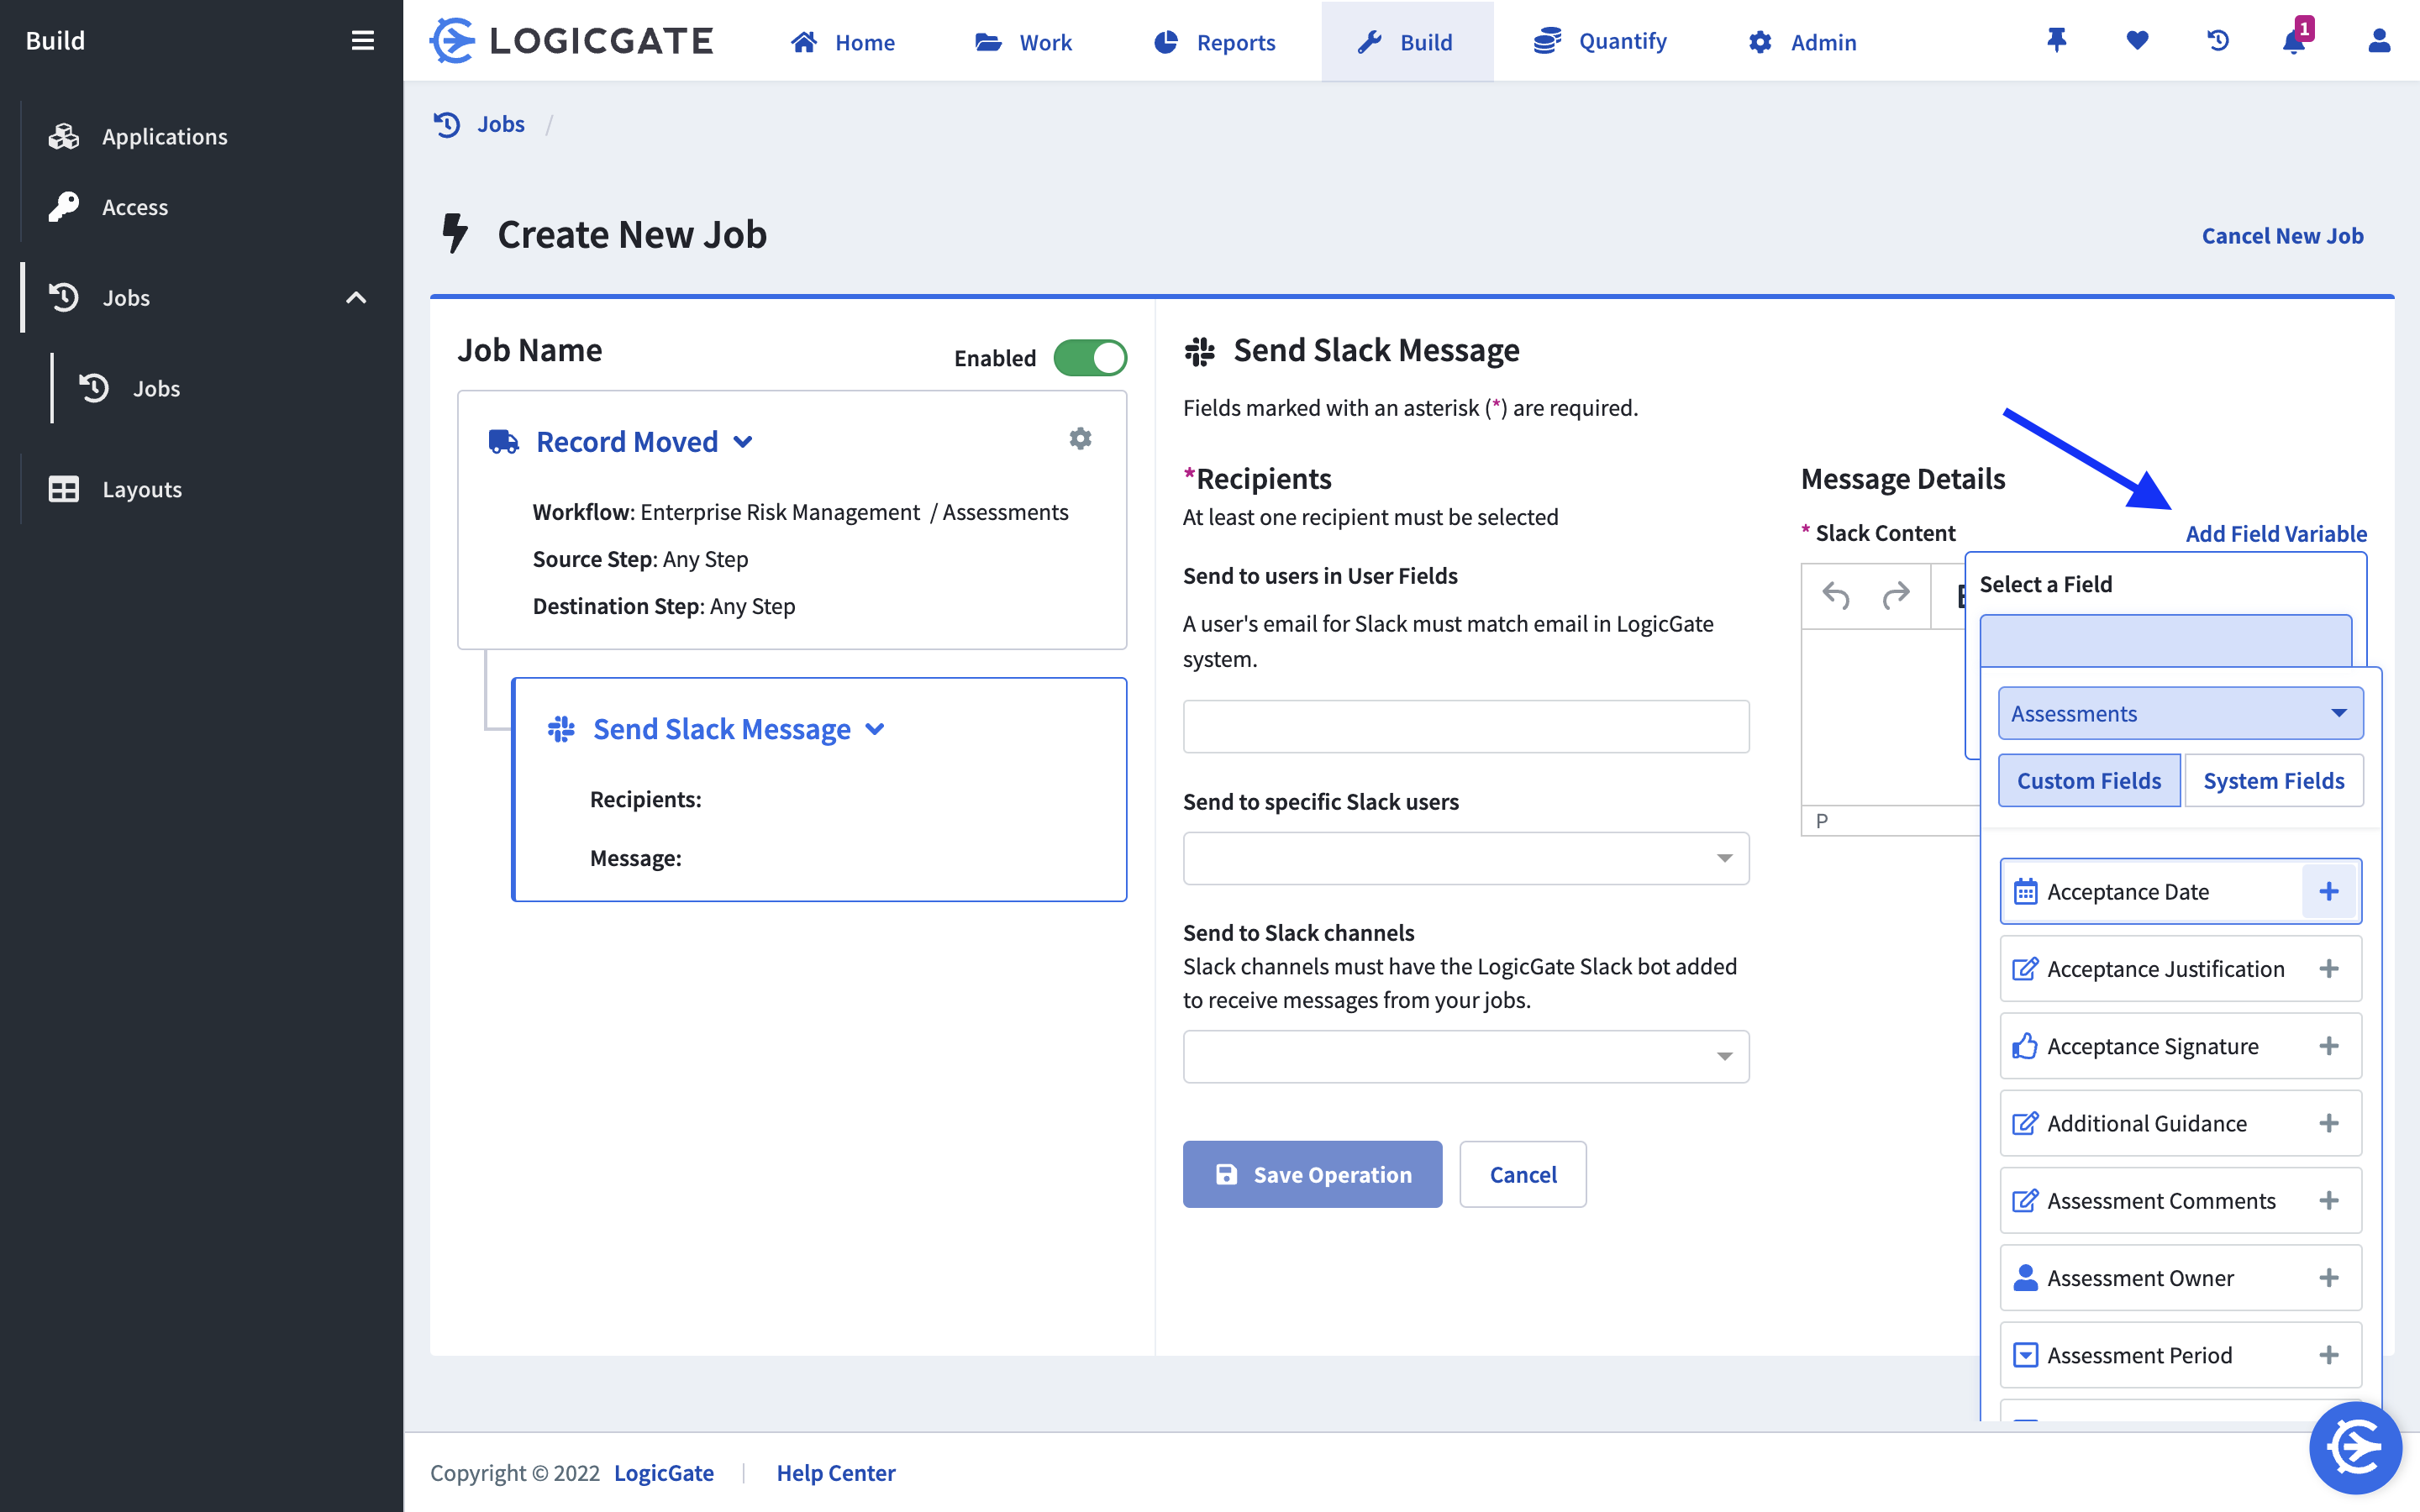Click Cancel New Job link
Viewport: 2420px width, 1512px height.
point(2282,236)
